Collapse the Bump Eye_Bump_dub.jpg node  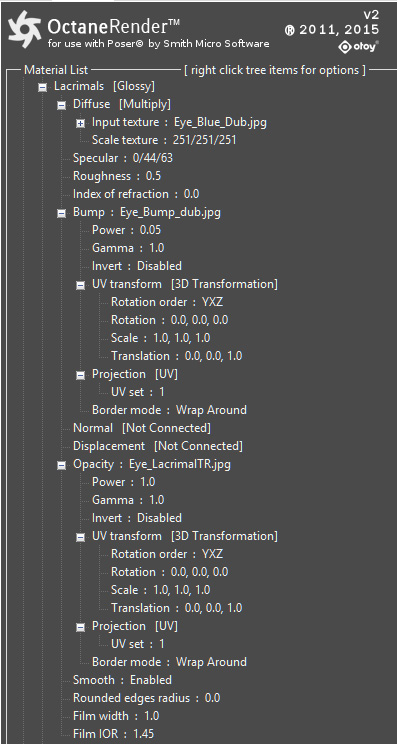click(62, 213)
